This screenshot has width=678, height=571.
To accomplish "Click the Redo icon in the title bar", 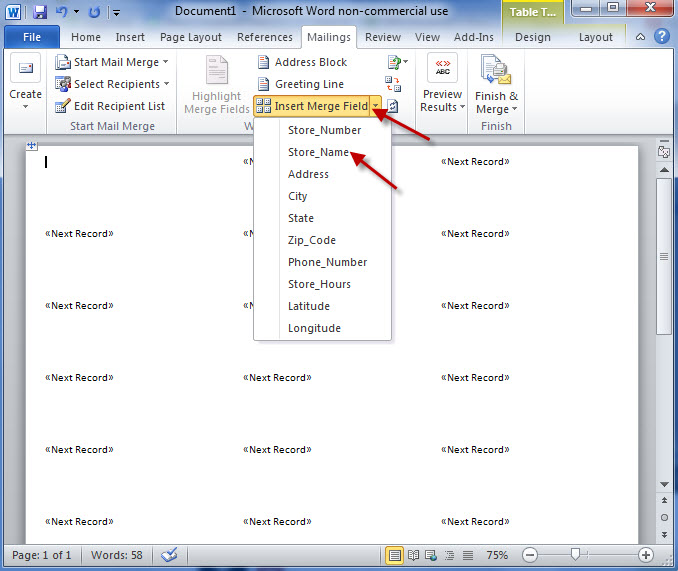I will click(x=94, y=12).
